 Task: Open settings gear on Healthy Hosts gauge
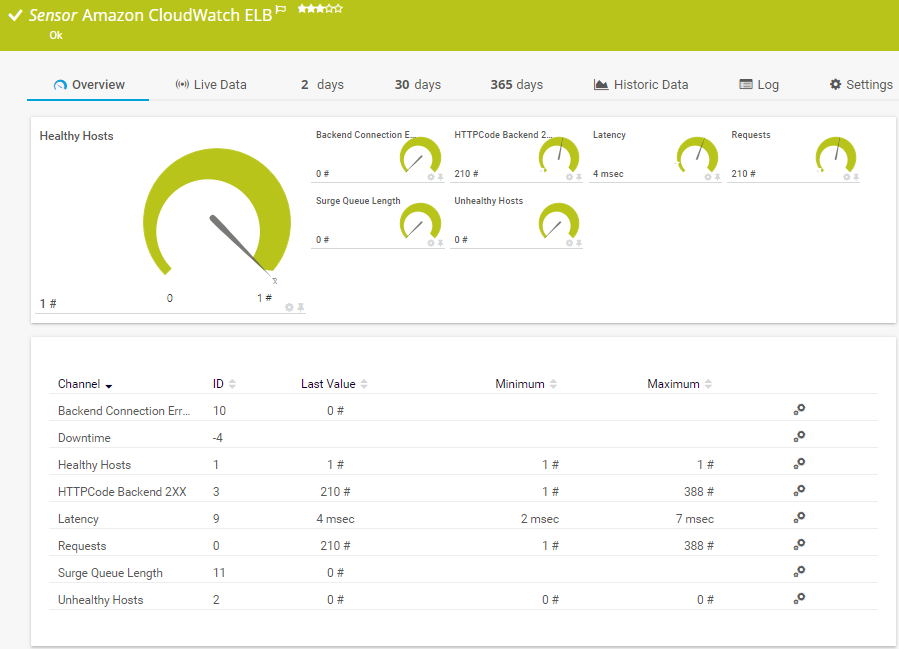pos(290,307)
